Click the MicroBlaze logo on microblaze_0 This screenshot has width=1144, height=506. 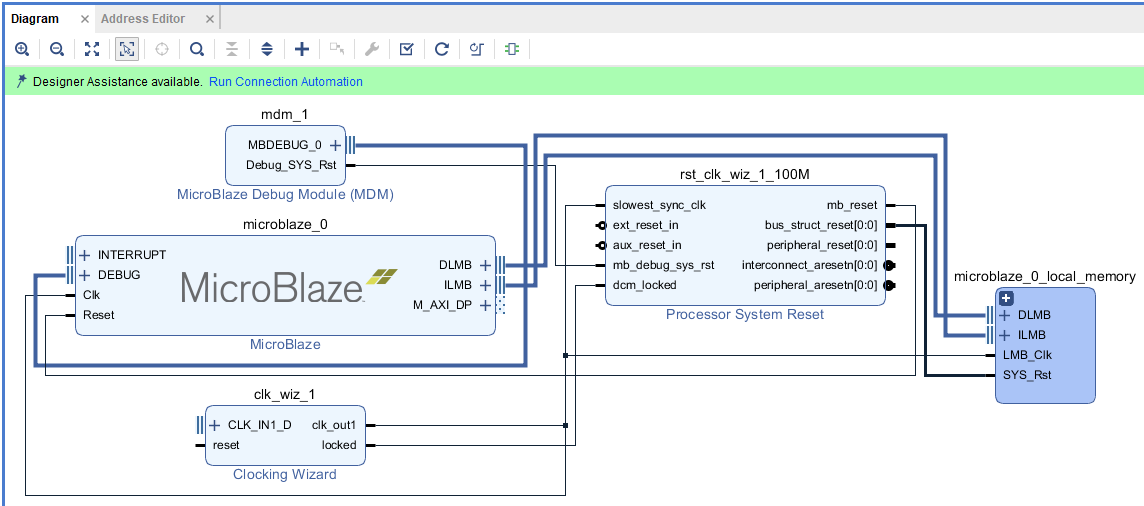tap(290, 286)
